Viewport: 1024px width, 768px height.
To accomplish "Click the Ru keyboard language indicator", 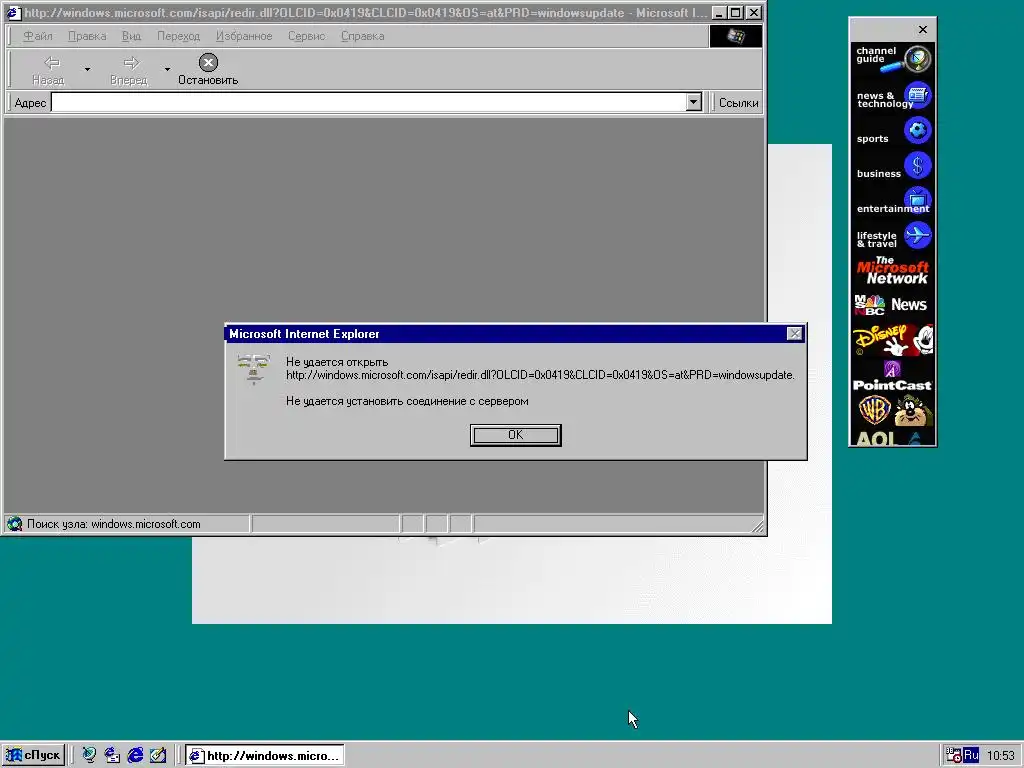I will tap(970, 755).
